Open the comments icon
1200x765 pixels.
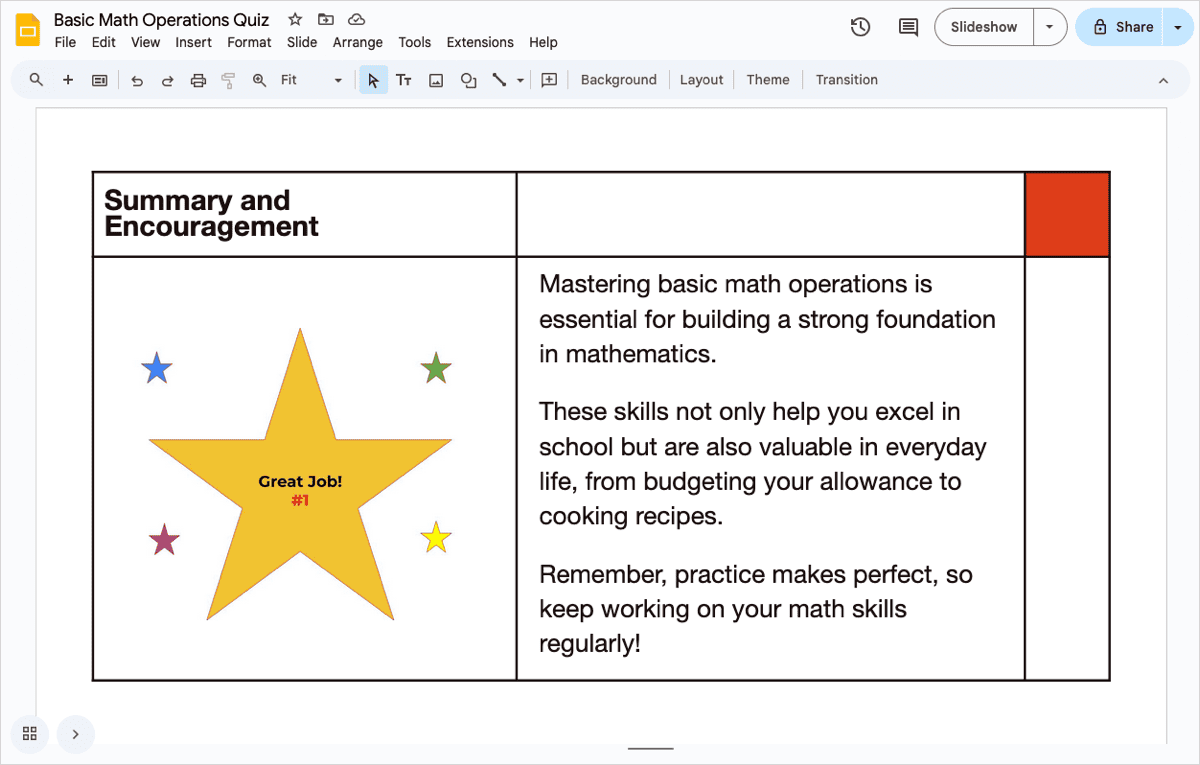[x=908, y=27]
